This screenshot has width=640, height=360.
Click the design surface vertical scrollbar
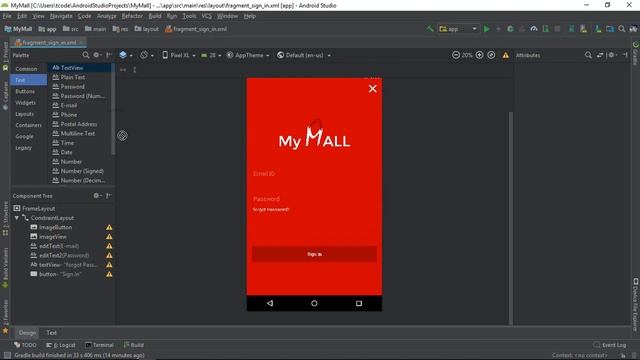coord(510,218)
